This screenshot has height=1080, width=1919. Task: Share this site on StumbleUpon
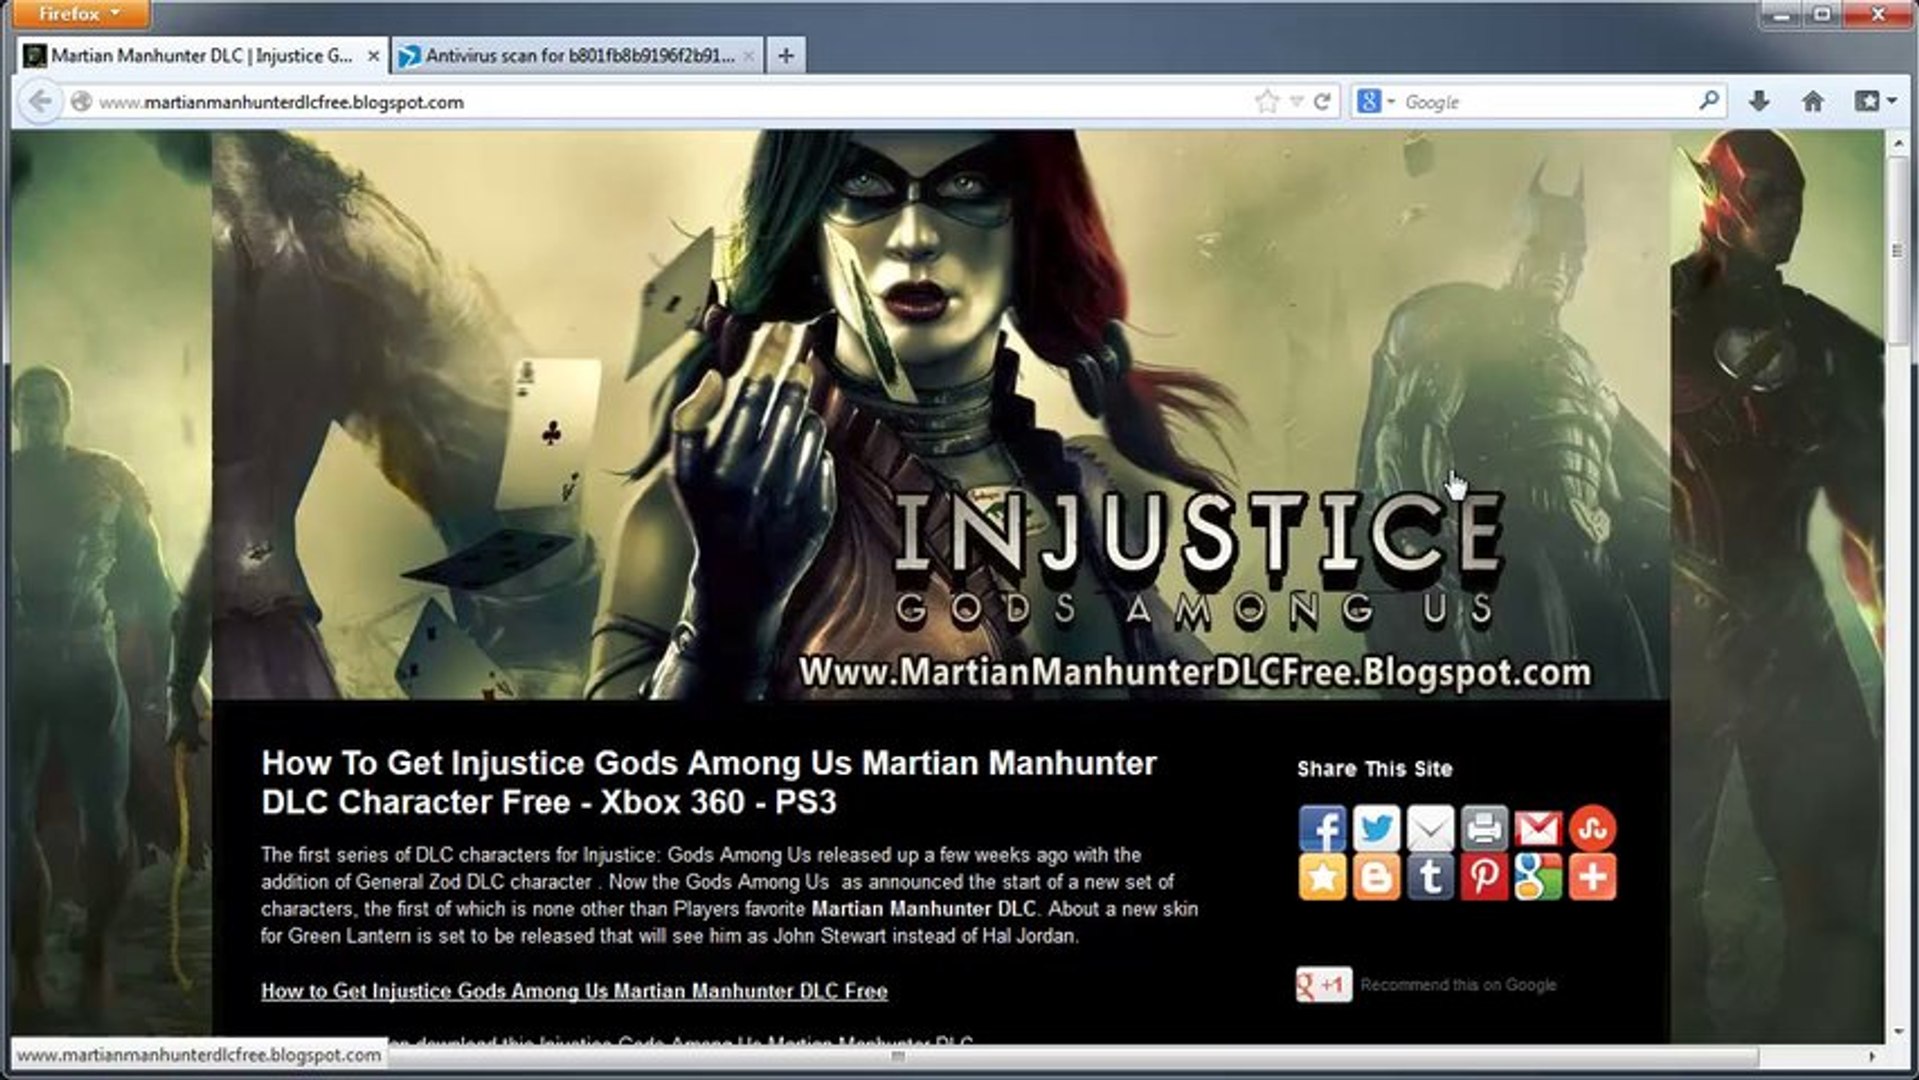1592,828
